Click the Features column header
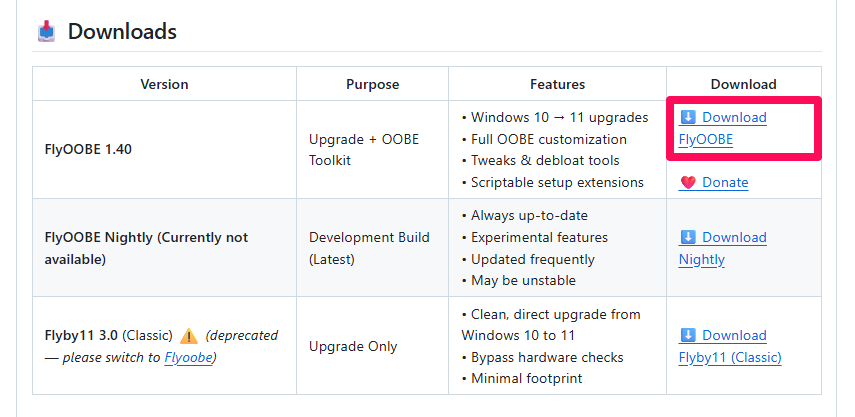Screen dimensions: 855x417 (x=557, y=84)
